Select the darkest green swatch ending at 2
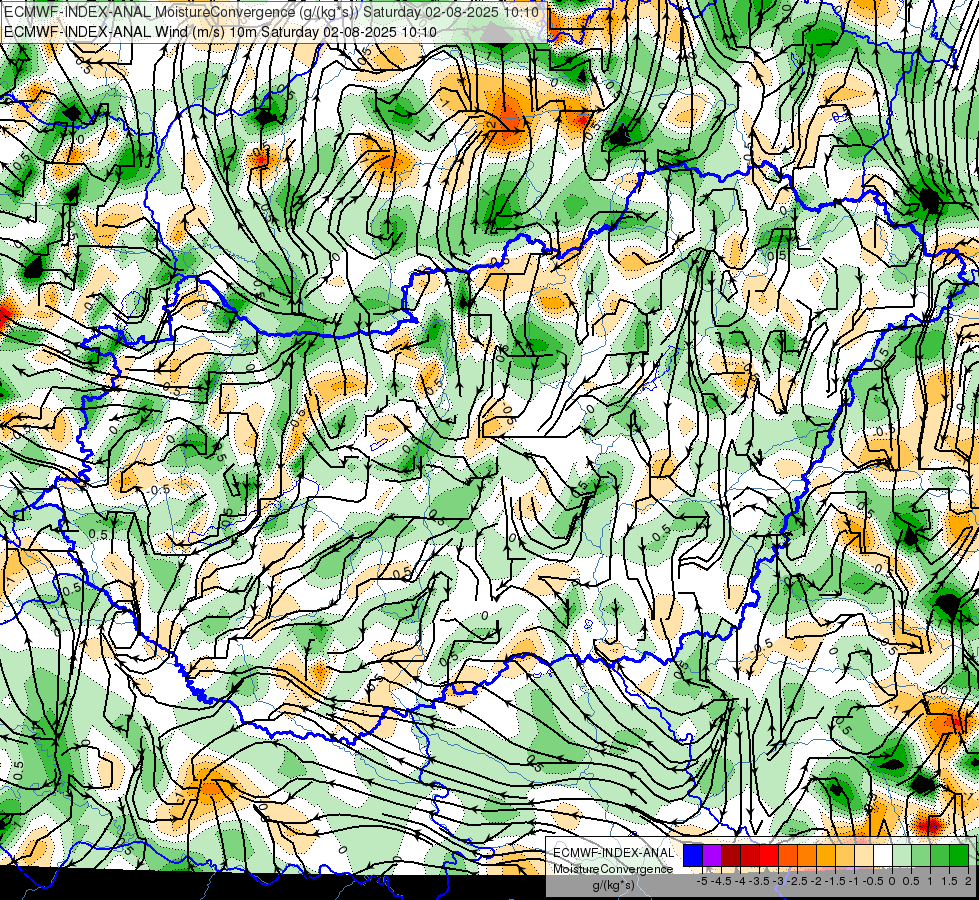 tap(959, 855)
